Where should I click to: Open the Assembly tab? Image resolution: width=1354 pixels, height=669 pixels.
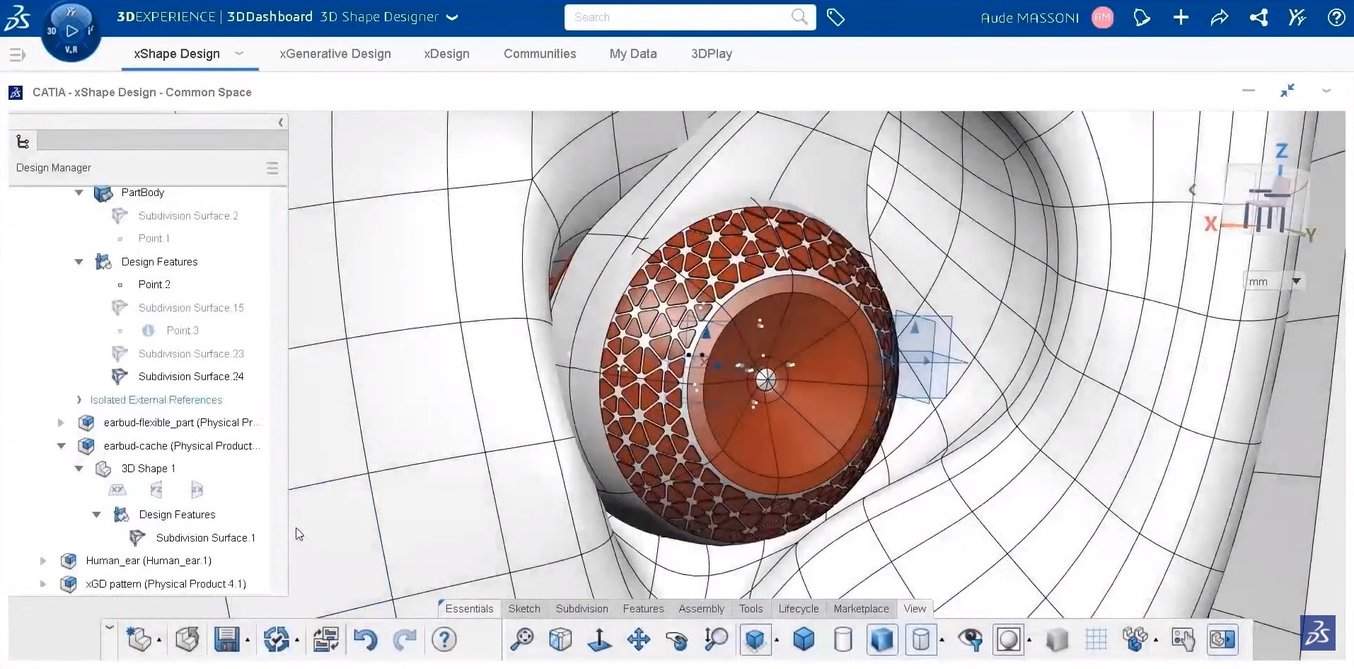click(x=700, y=608)
